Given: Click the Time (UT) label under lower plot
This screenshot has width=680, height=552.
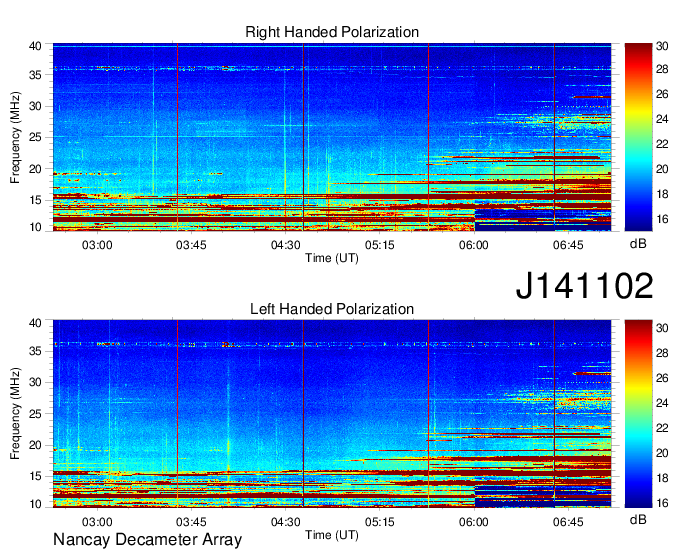Looking at the screenshot, I should click(x=332, y=535).
